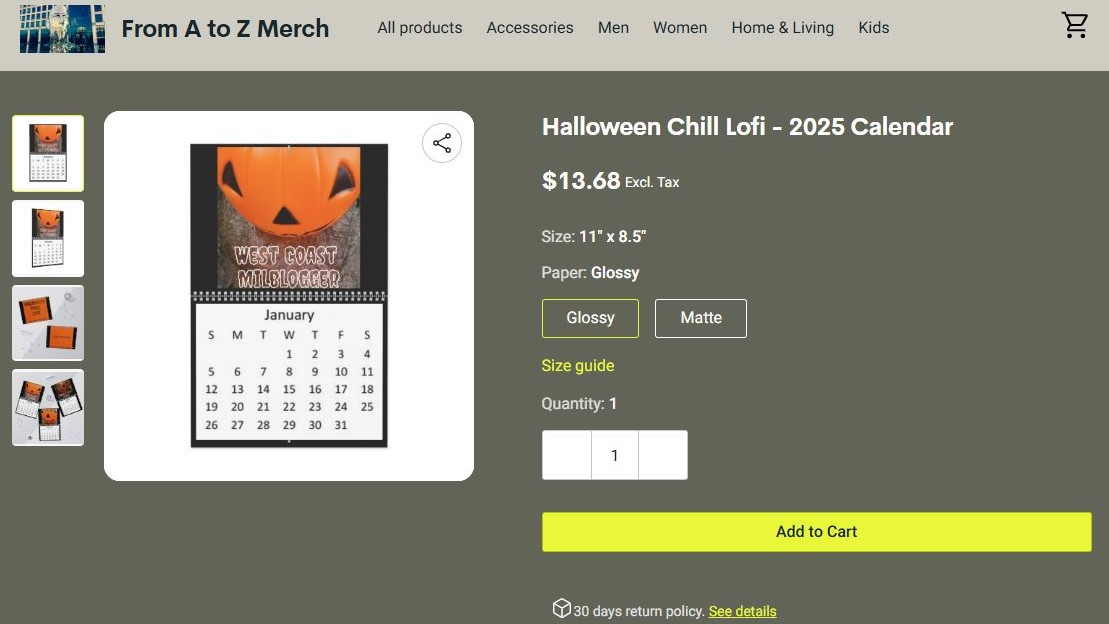Decrease quantity with the left stepper button
1109x624 pixels.
coord(567,455)
